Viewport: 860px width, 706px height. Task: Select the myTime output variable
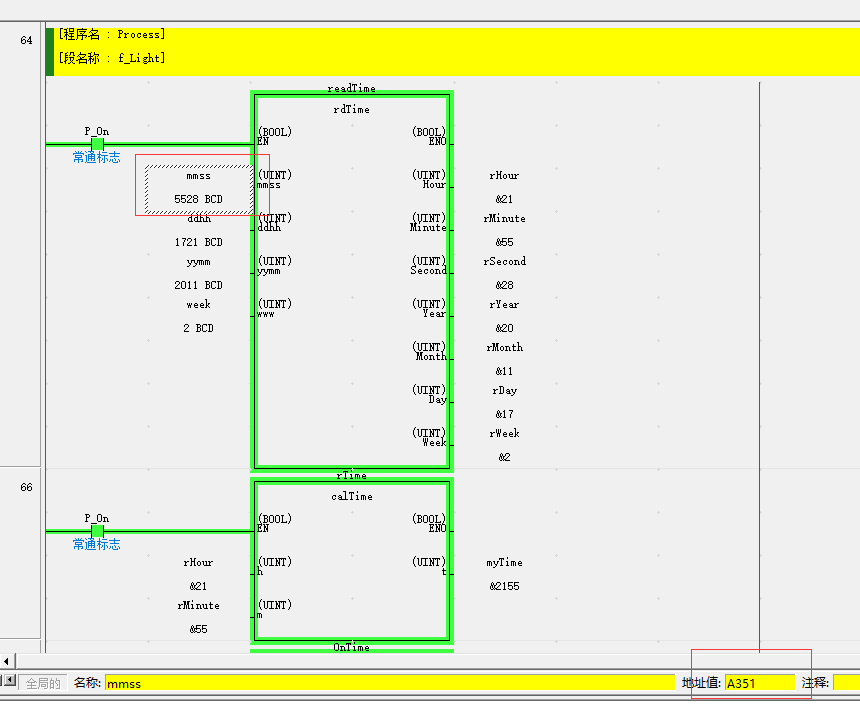point(504,563)
